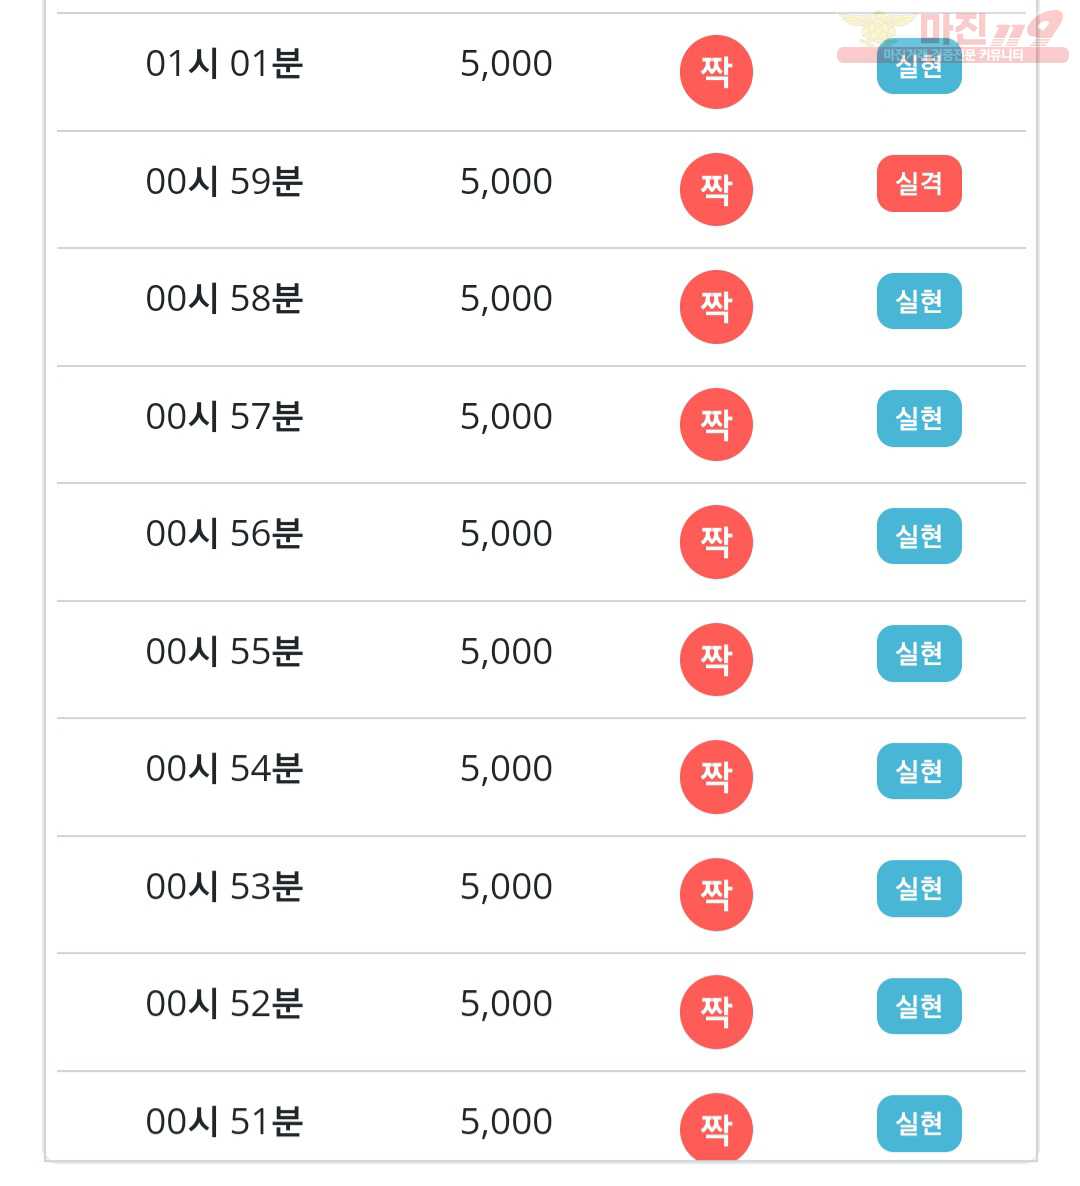Click the red 짝 circle in 00시 51분 row
Viewport: 1080px width, 1186px height.
[x=715, y=1127]
